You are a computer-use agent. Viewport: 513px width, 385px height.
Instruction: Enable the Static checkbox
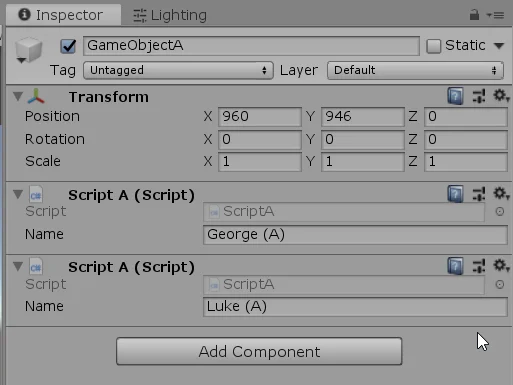pyautogui.click(x=434, y=46)
